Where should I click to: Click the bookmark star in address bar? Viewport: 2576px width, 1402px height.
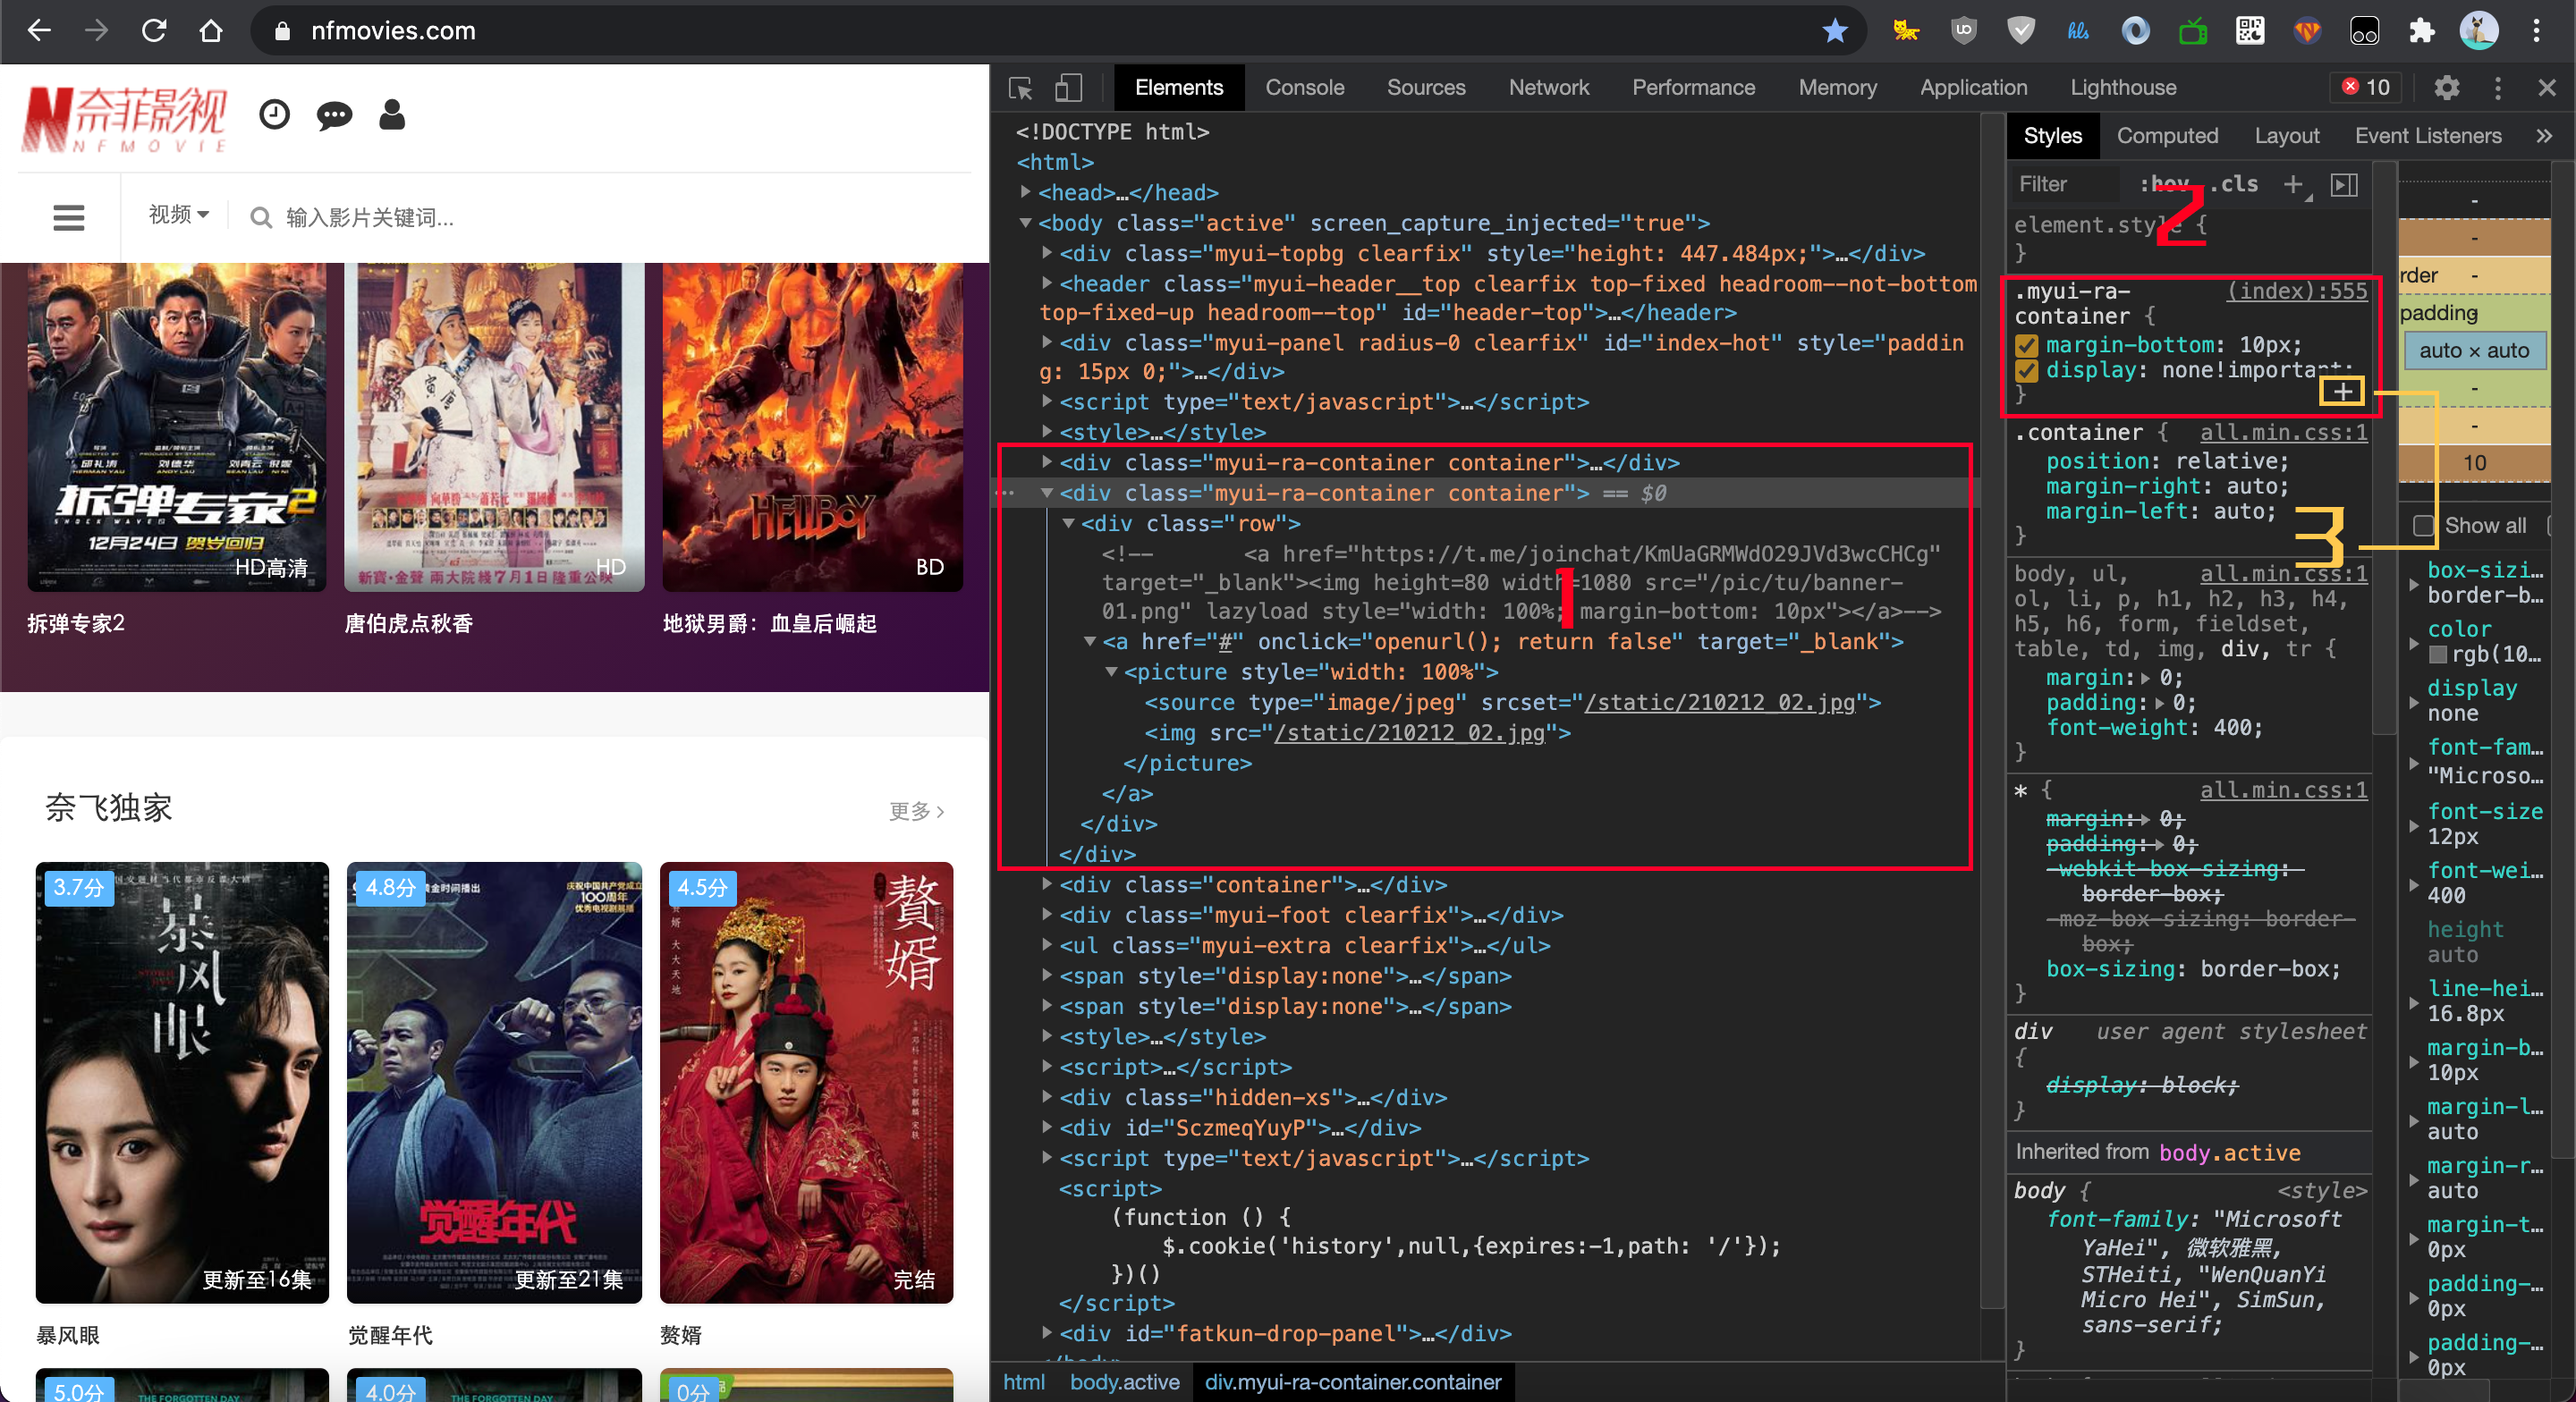[x=1835, y=31]
